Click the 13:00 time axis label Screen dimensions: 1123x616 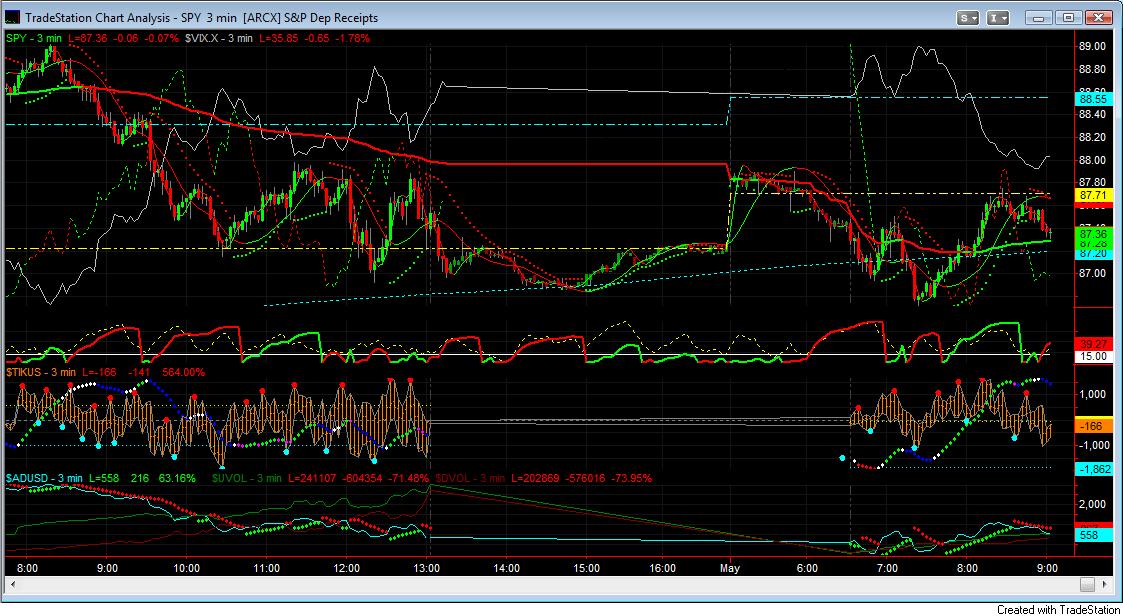428,568
